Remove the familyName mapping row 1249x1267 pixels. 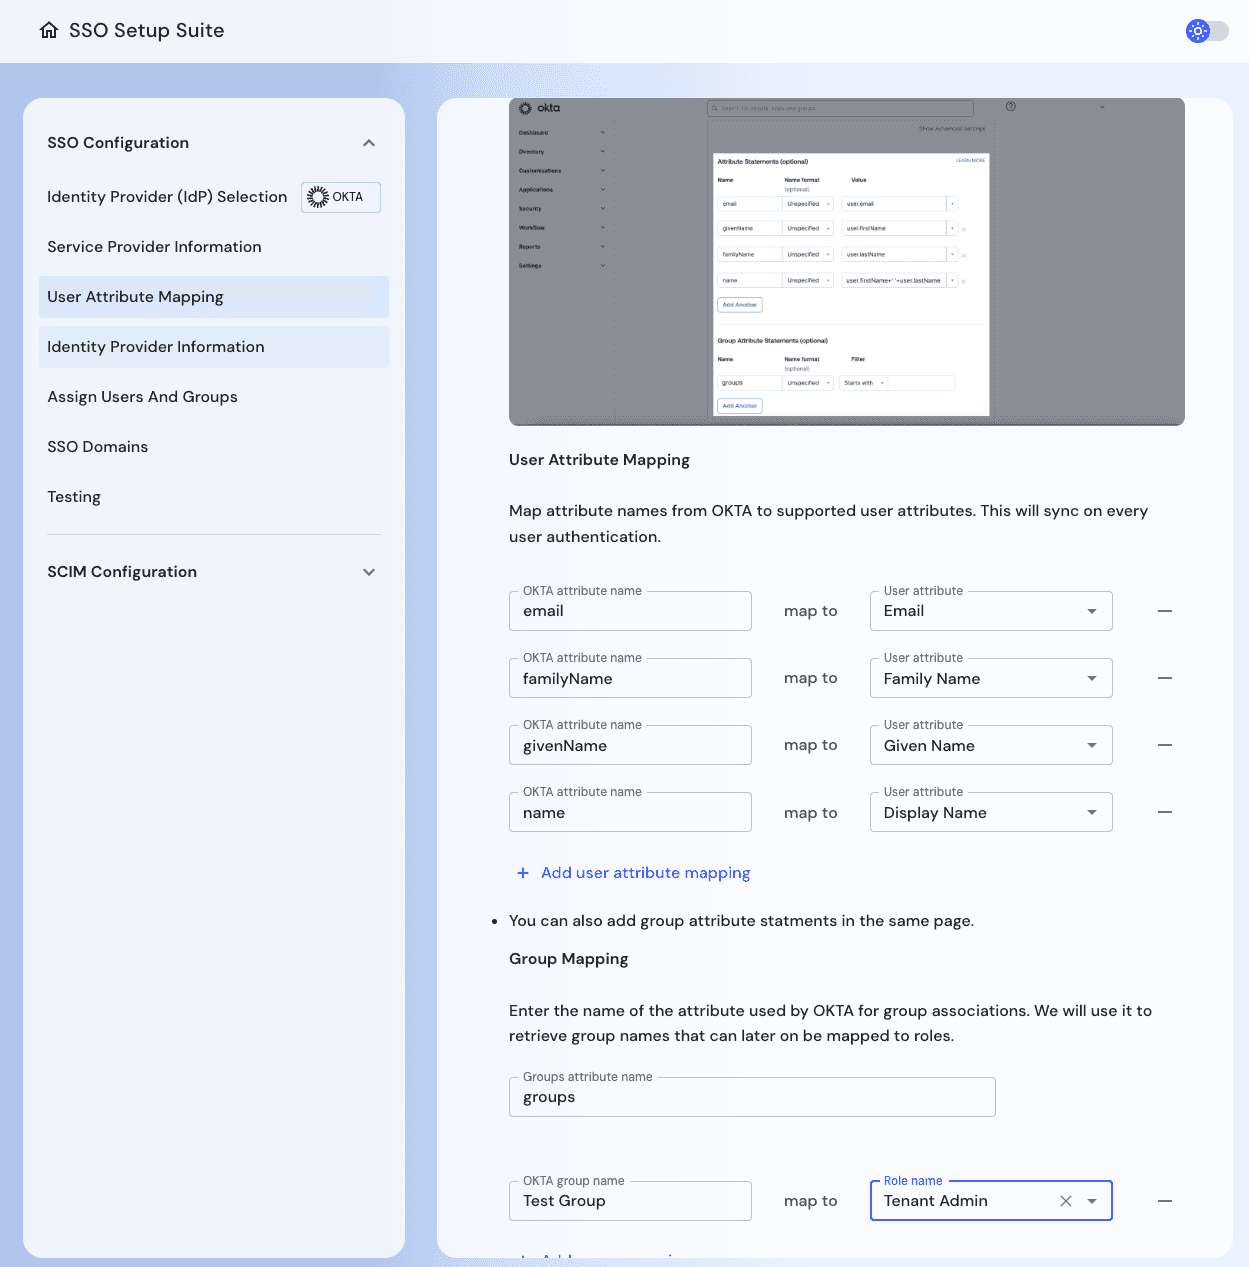pyautogui.click(x=1164, y=677)
